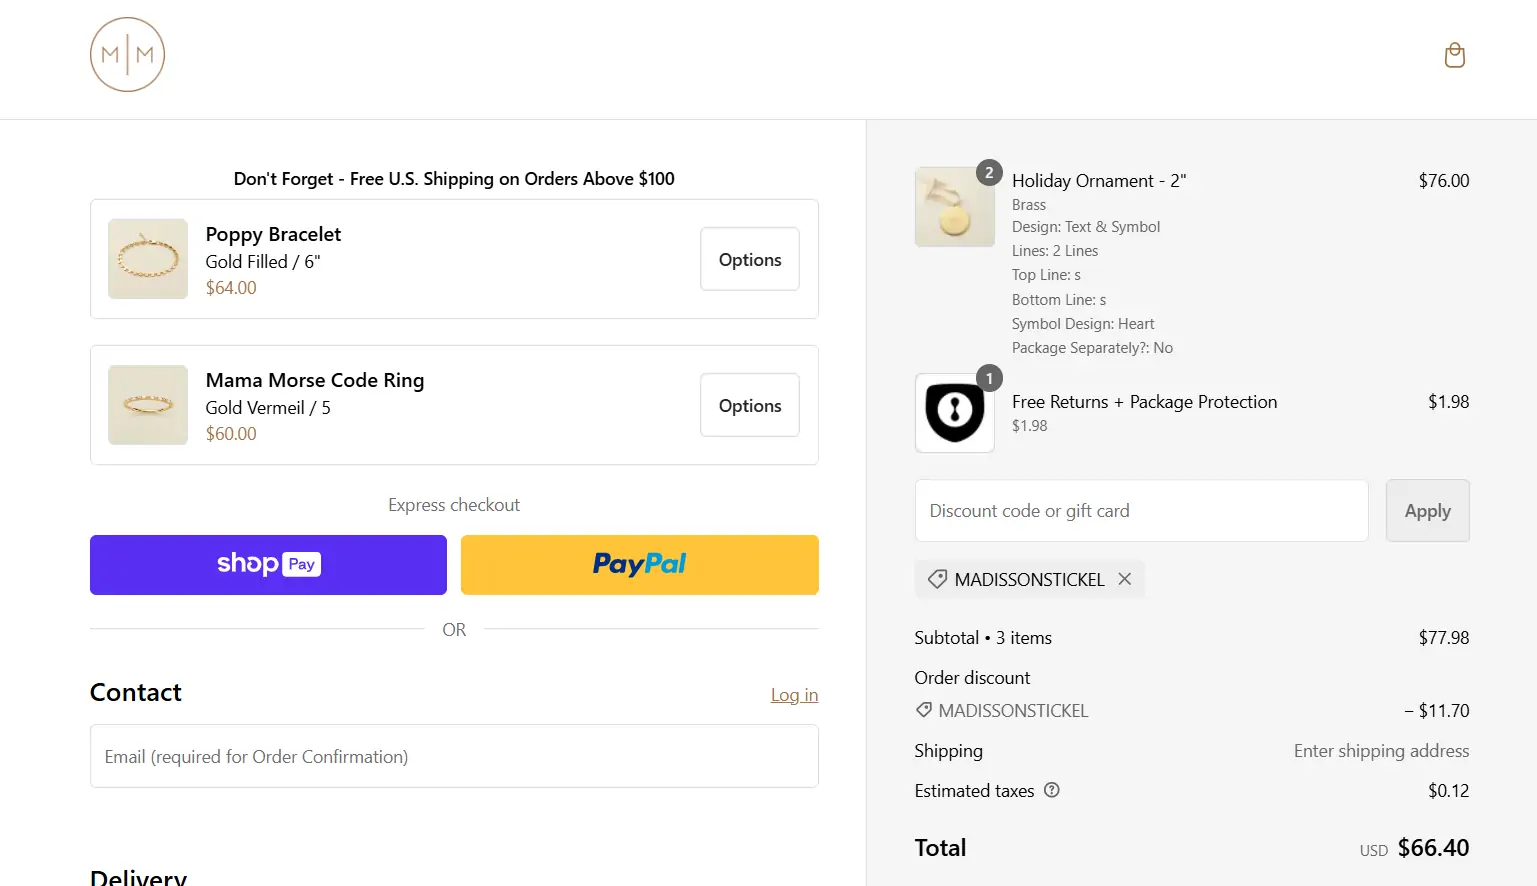Check out using PayPal button
Screen dimensions: 1537x886
pyautogui.click(x=639, y=565)
